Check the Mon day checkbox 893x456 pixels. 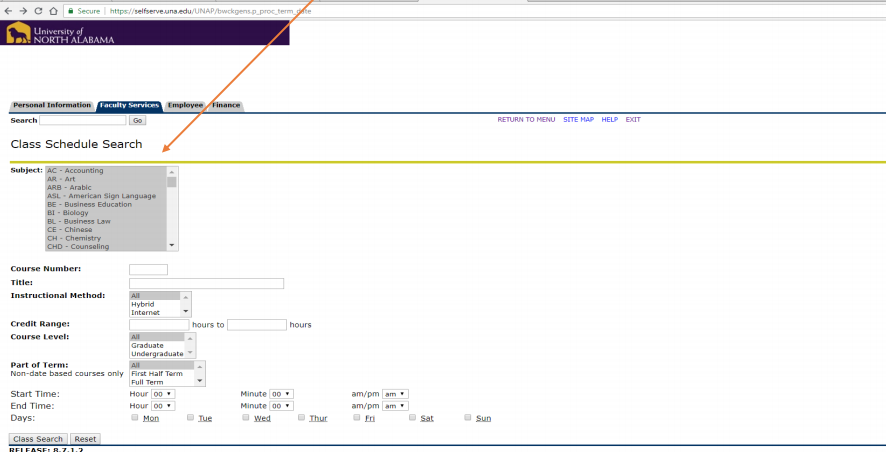click(x=136, y=418)
